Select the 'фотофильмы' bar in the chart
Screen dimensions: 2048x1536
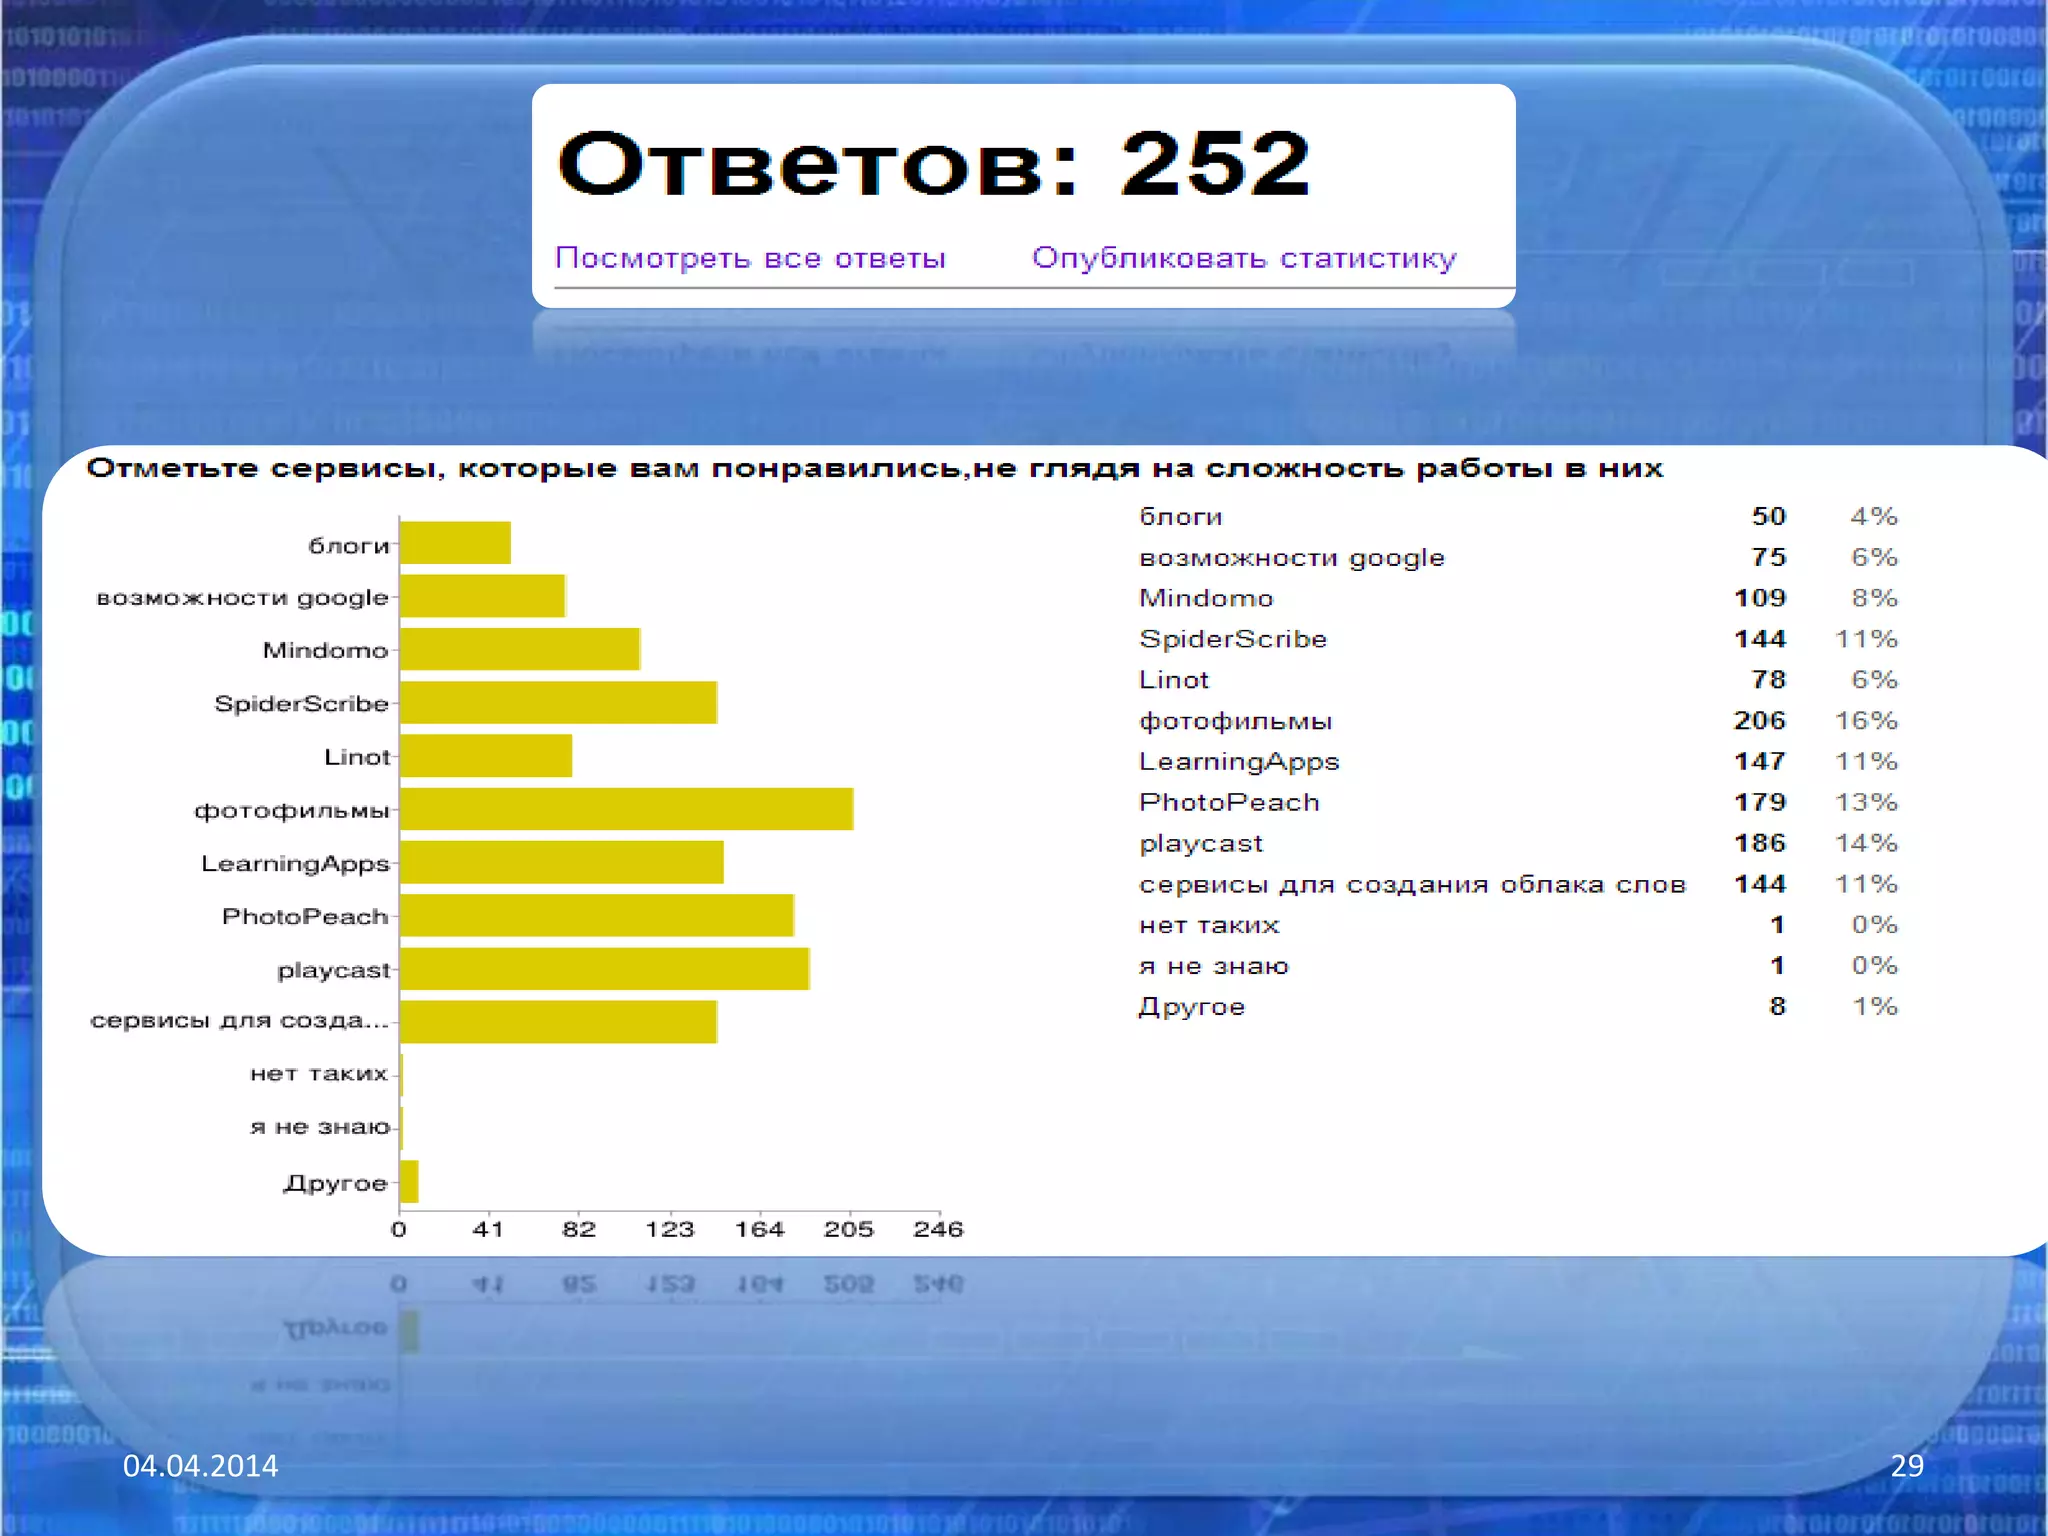click(626, 809)
